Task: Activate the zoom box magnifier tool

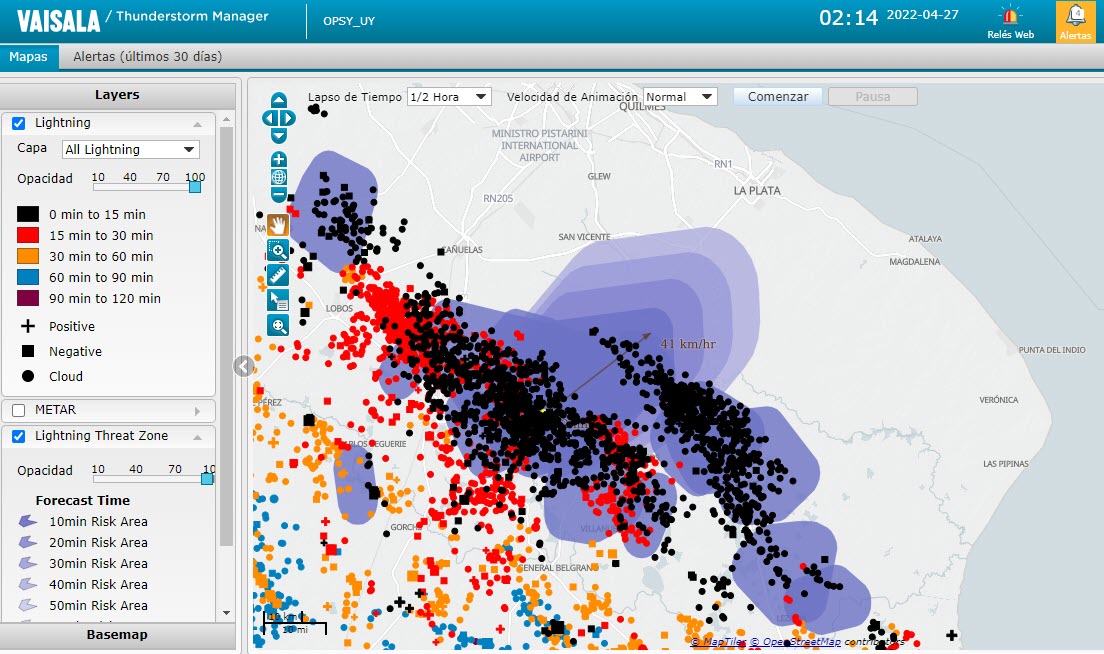Action: [278, 250]
